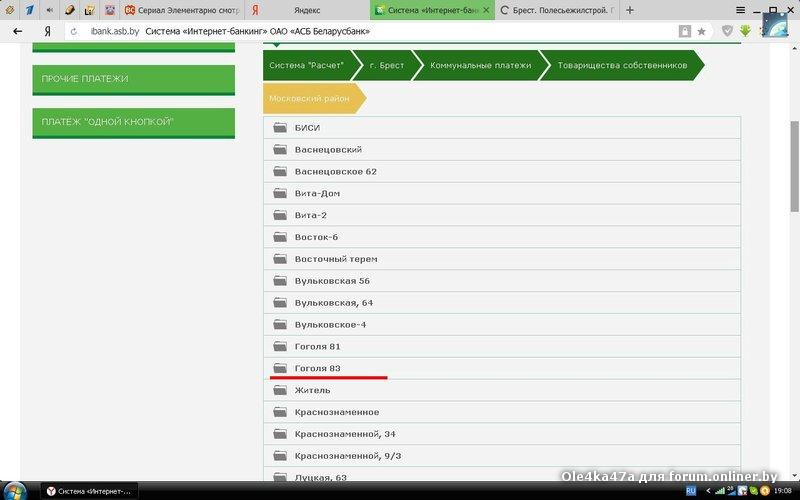Image resolution: width=800 pixels, height=500 pixels.
Task: Open the network signal tray icon
Action: pyautogui.click(x=719, y=491)
